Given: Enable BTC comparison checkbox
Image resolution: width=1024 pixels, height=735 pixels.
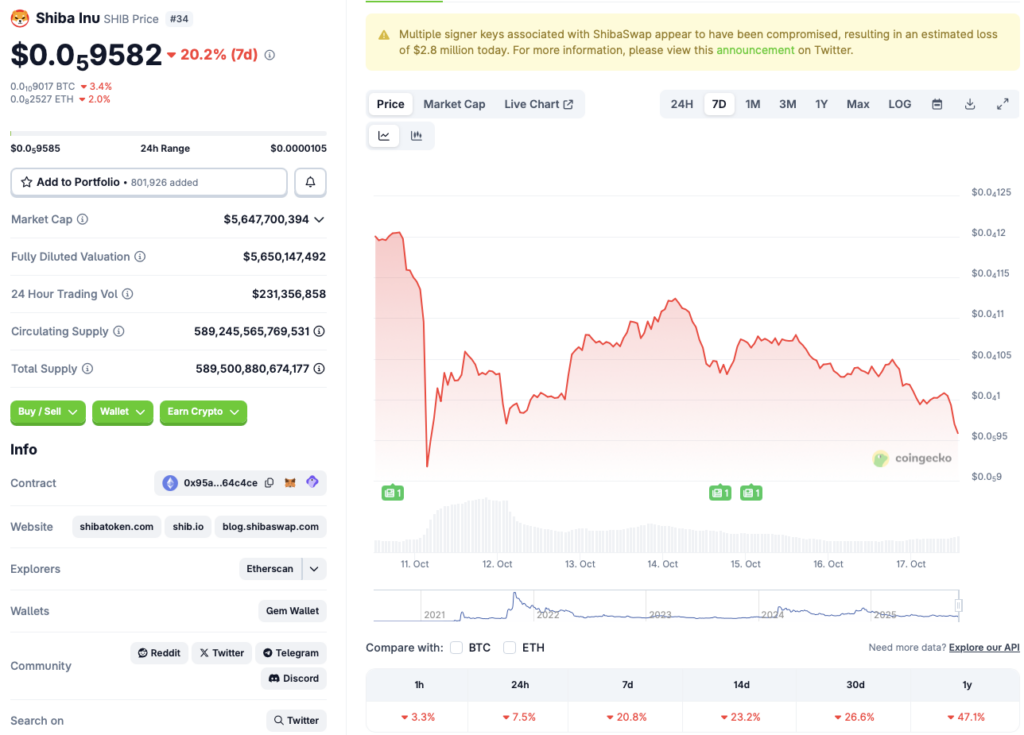Looking at the screenshot, I should (456, 648).
